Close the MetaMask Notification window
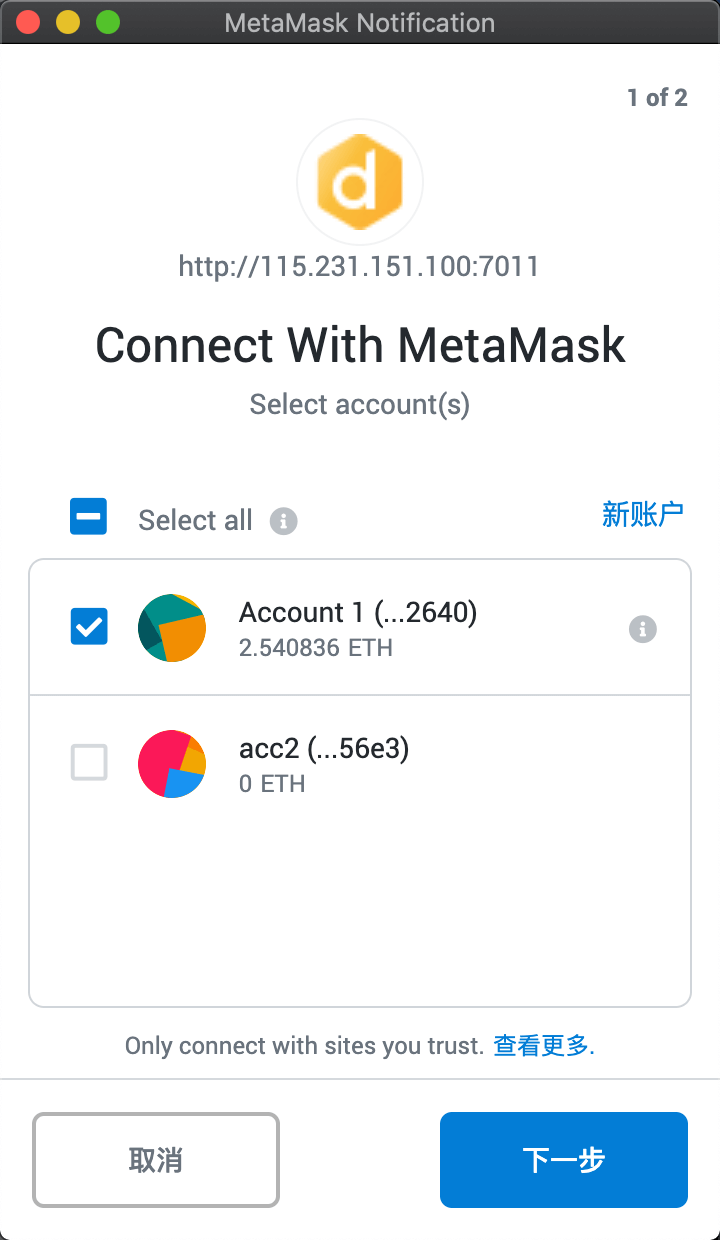This screenshot has height=1240, width=720. (28, 22)
